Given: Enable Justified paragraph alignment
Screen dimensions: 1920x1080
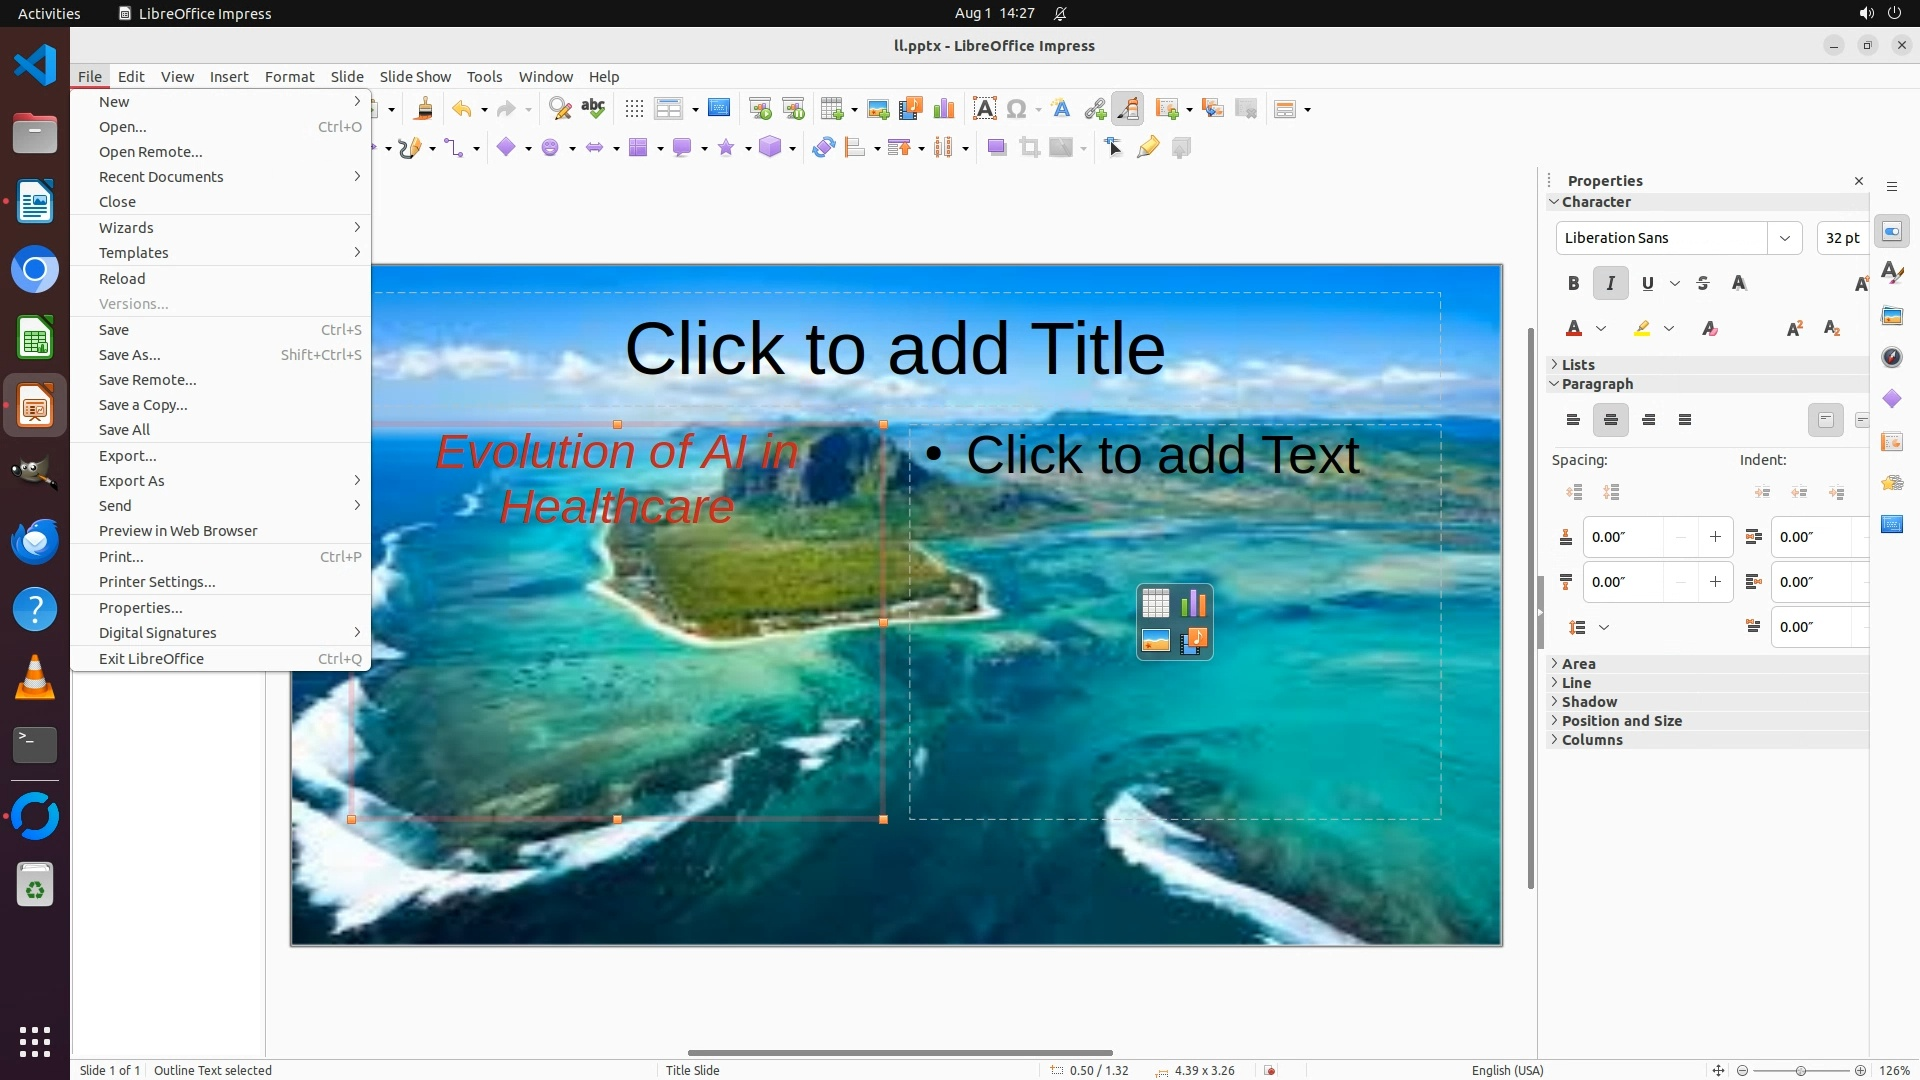Looking at the screenshot, I should [1685, 420].
